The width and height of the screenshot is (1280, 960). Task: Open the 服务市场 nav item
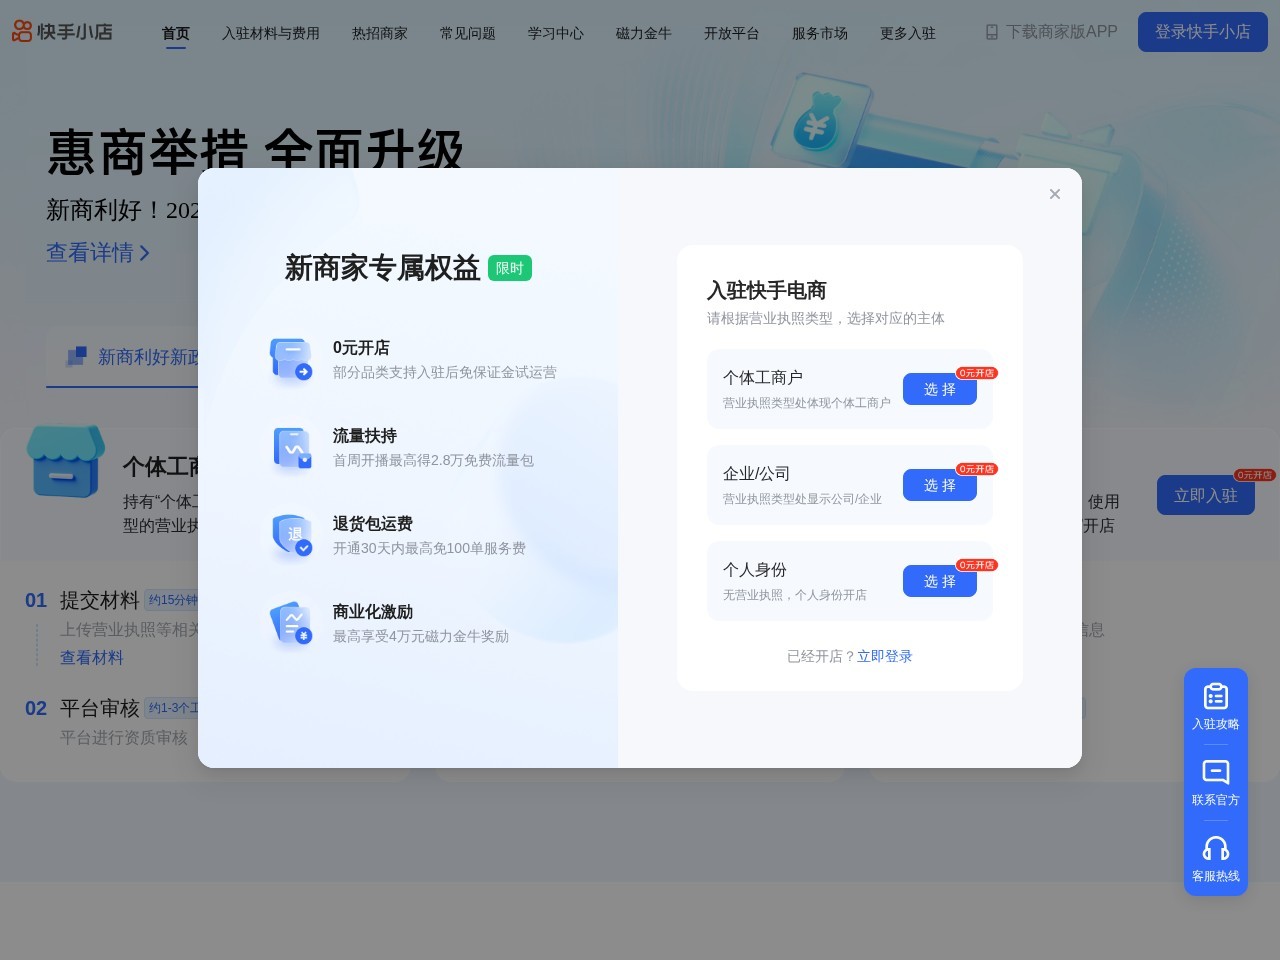click(820, 33)
